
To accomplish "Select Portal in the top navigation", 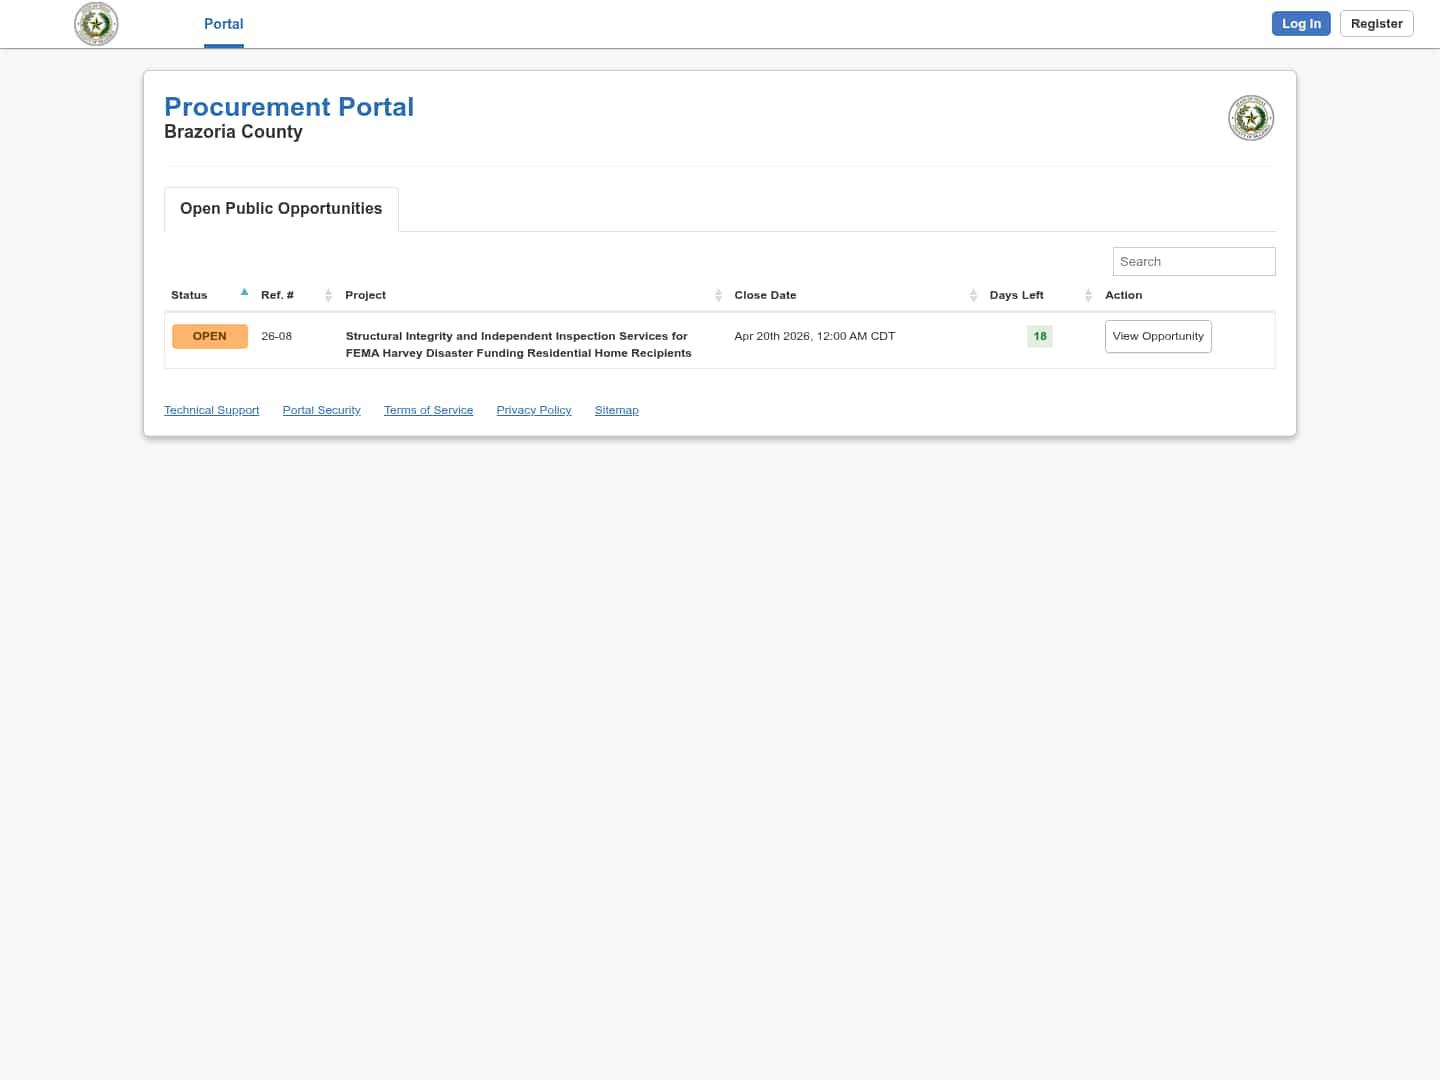I will coord(223,23).
